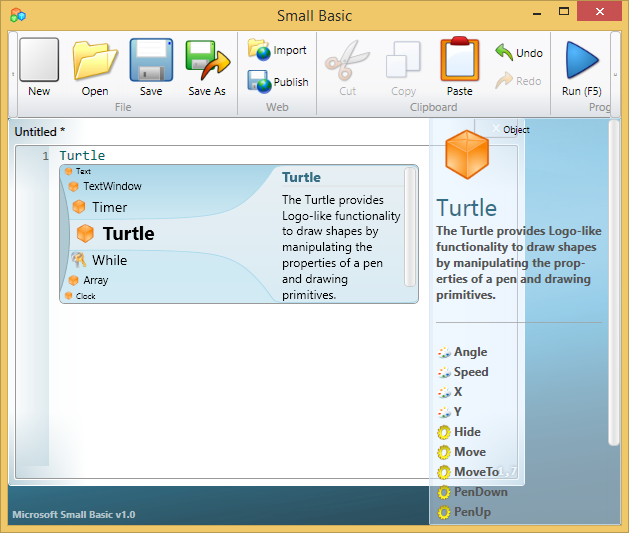629x533 pixels.
Task: Click the Untitled * document title
Action: (40, 132)
